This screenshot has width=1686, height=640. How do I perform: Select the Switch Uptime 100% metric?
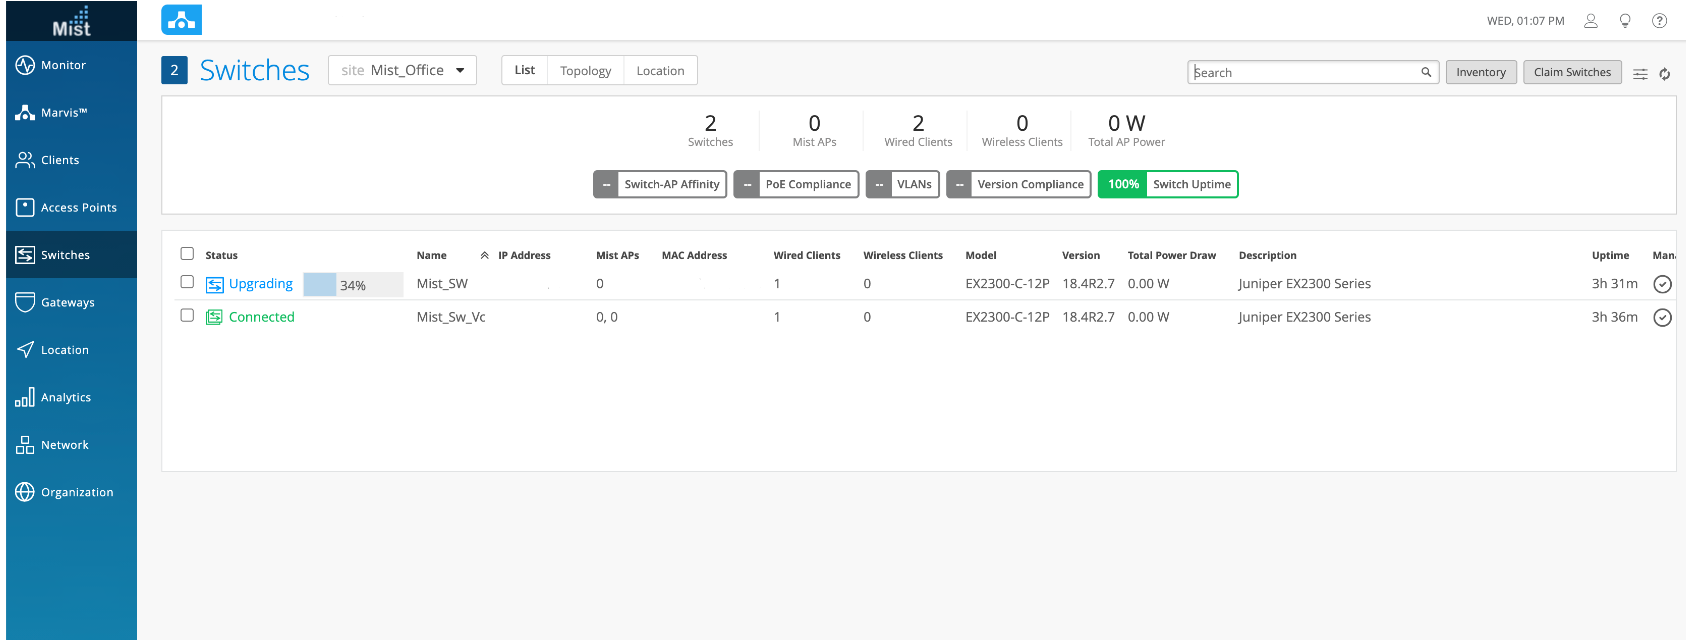tap(1168, 184)
